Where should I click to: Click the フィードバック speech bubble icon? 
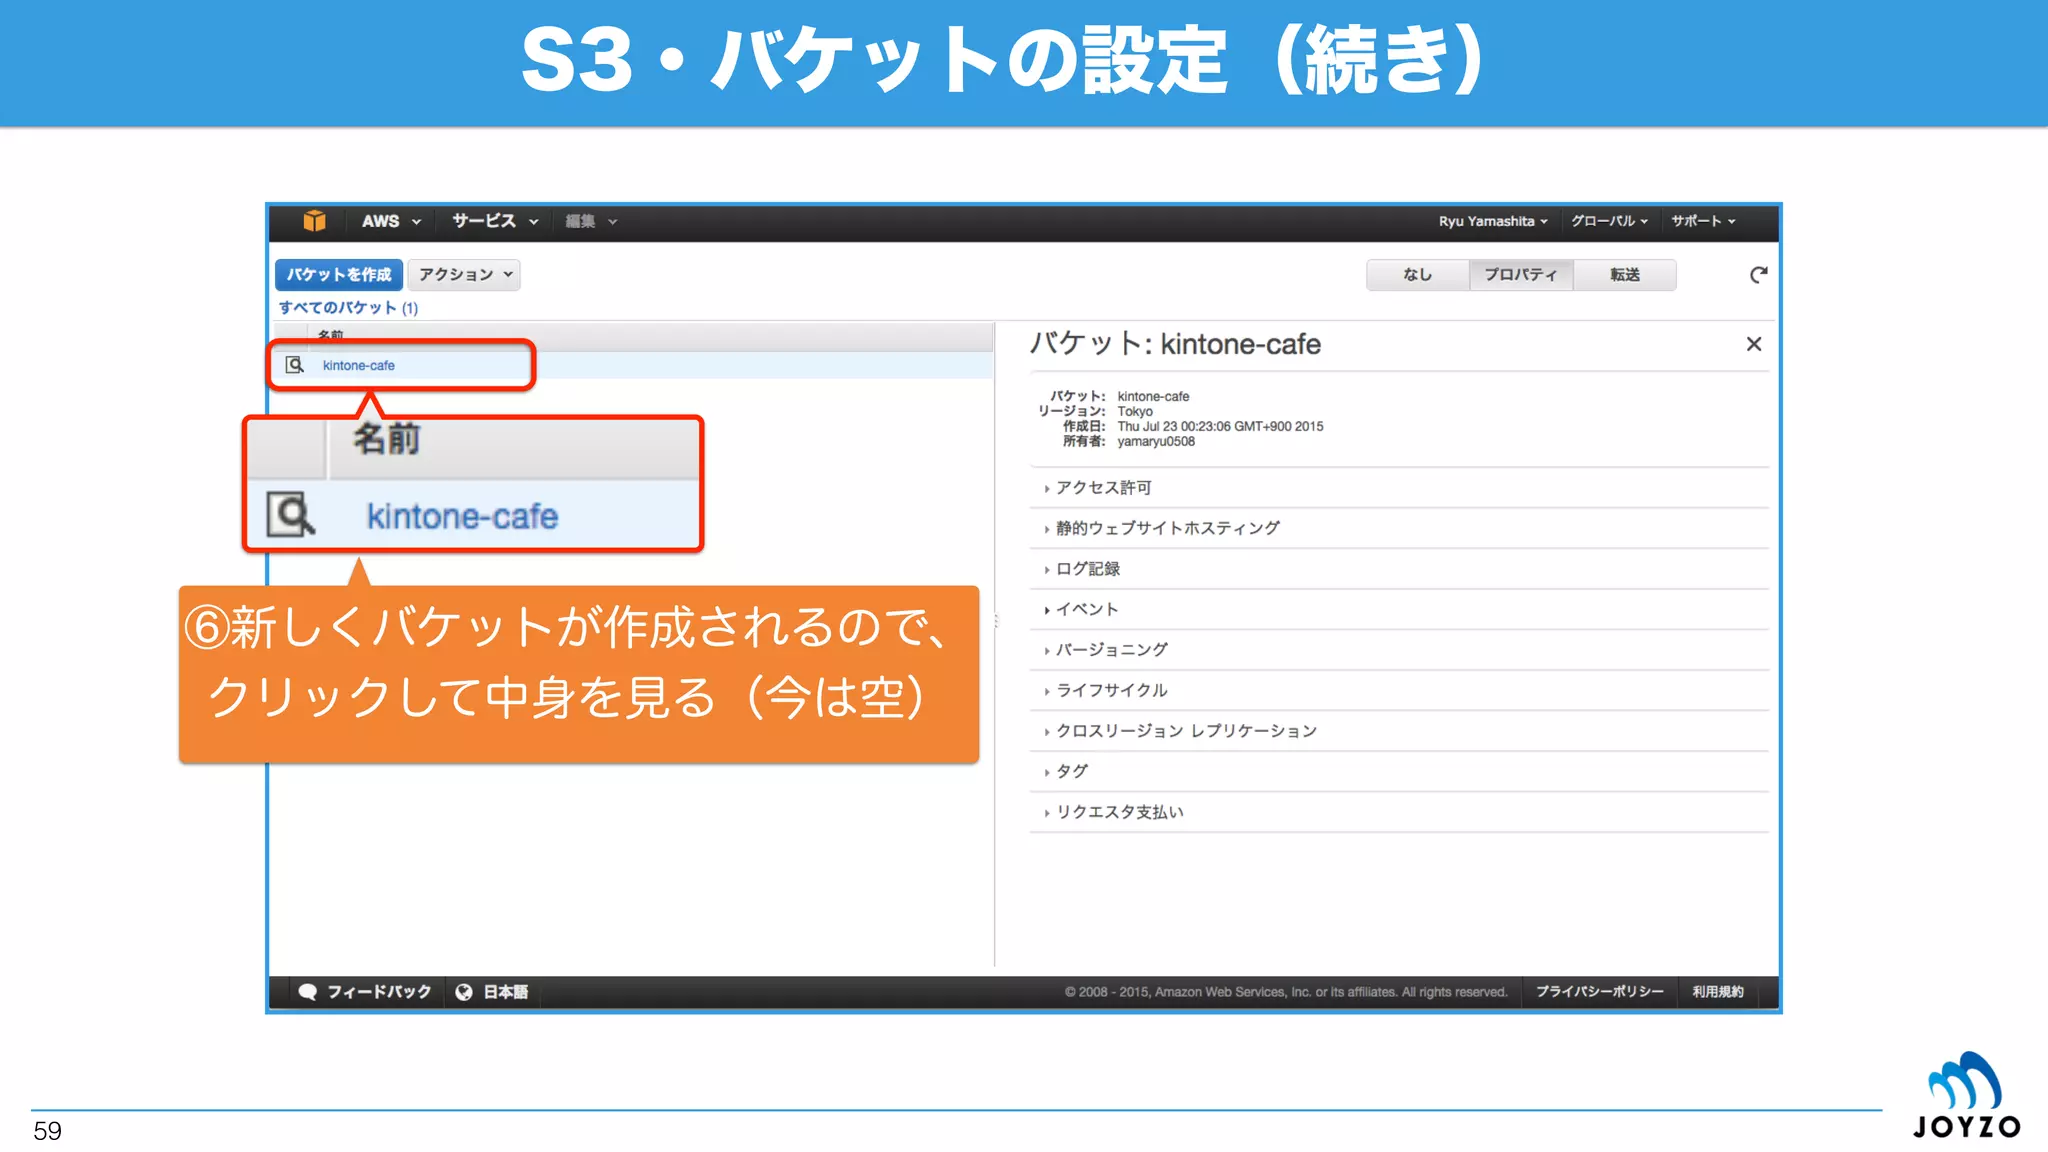pyautogui.click(x=308, y=992)
